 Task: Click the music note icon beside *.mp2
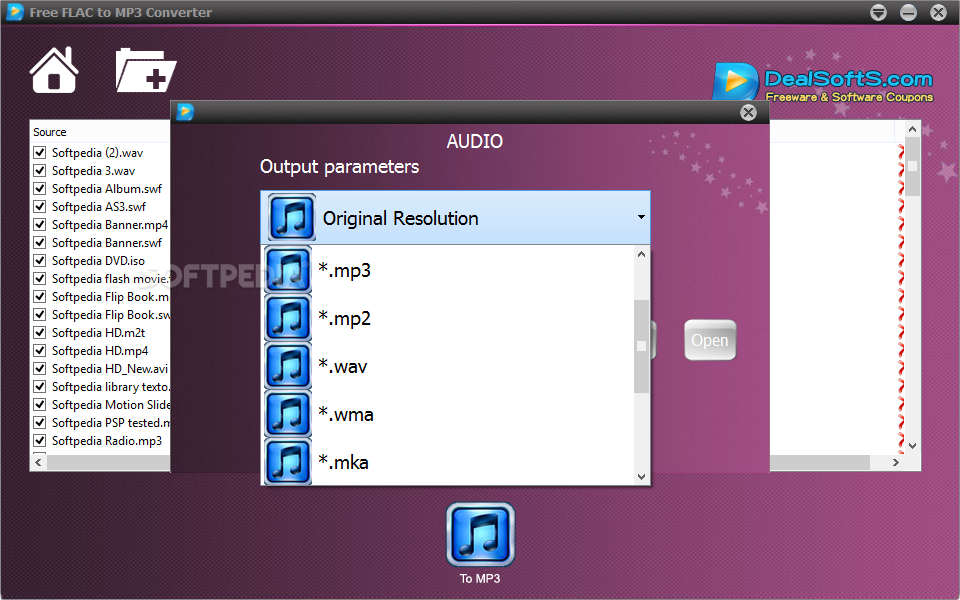(288, 318)
